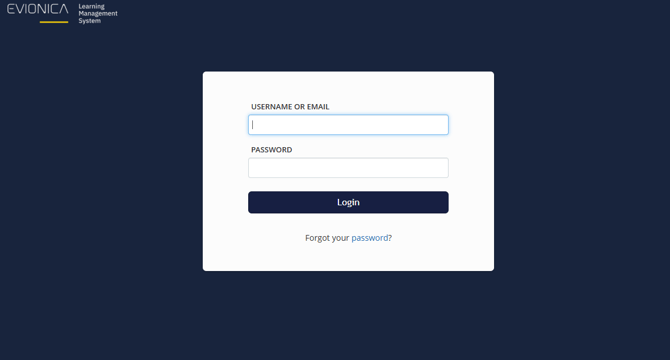Image resolution: width=670 pixels, height=360 pixels.
Task: Click the word 'EMAIL' in the username label
Action: pyautogui.click(x=318, y=107)
